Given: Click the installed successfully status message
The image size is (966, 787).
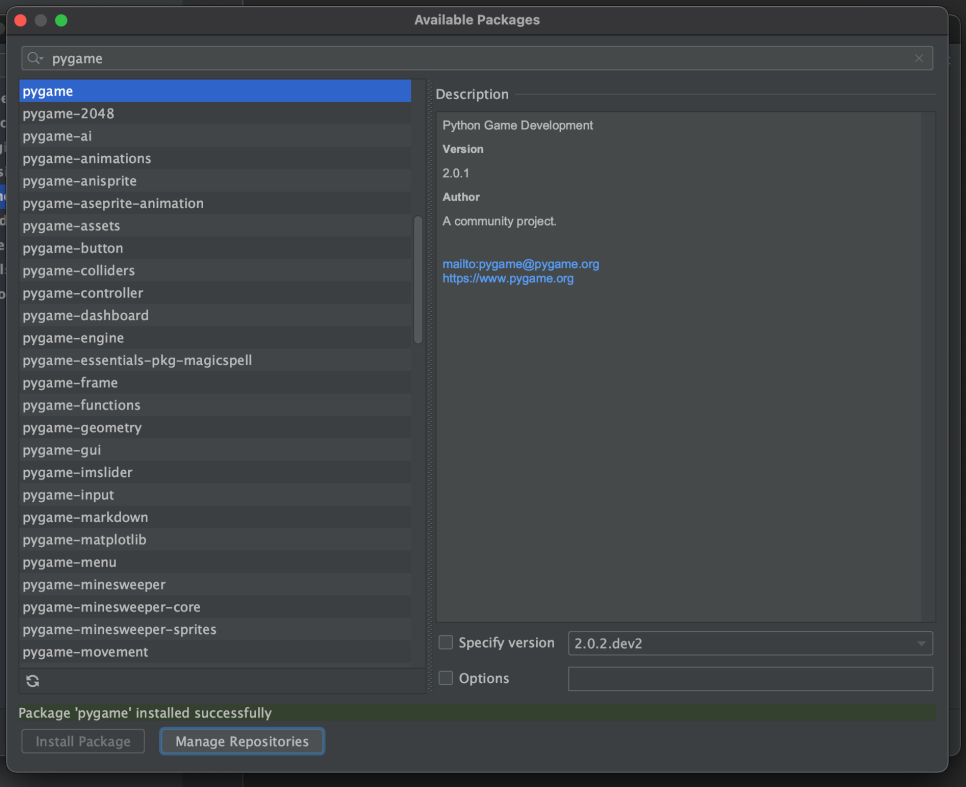Looking at the screenshot, I should coord(145,713).
